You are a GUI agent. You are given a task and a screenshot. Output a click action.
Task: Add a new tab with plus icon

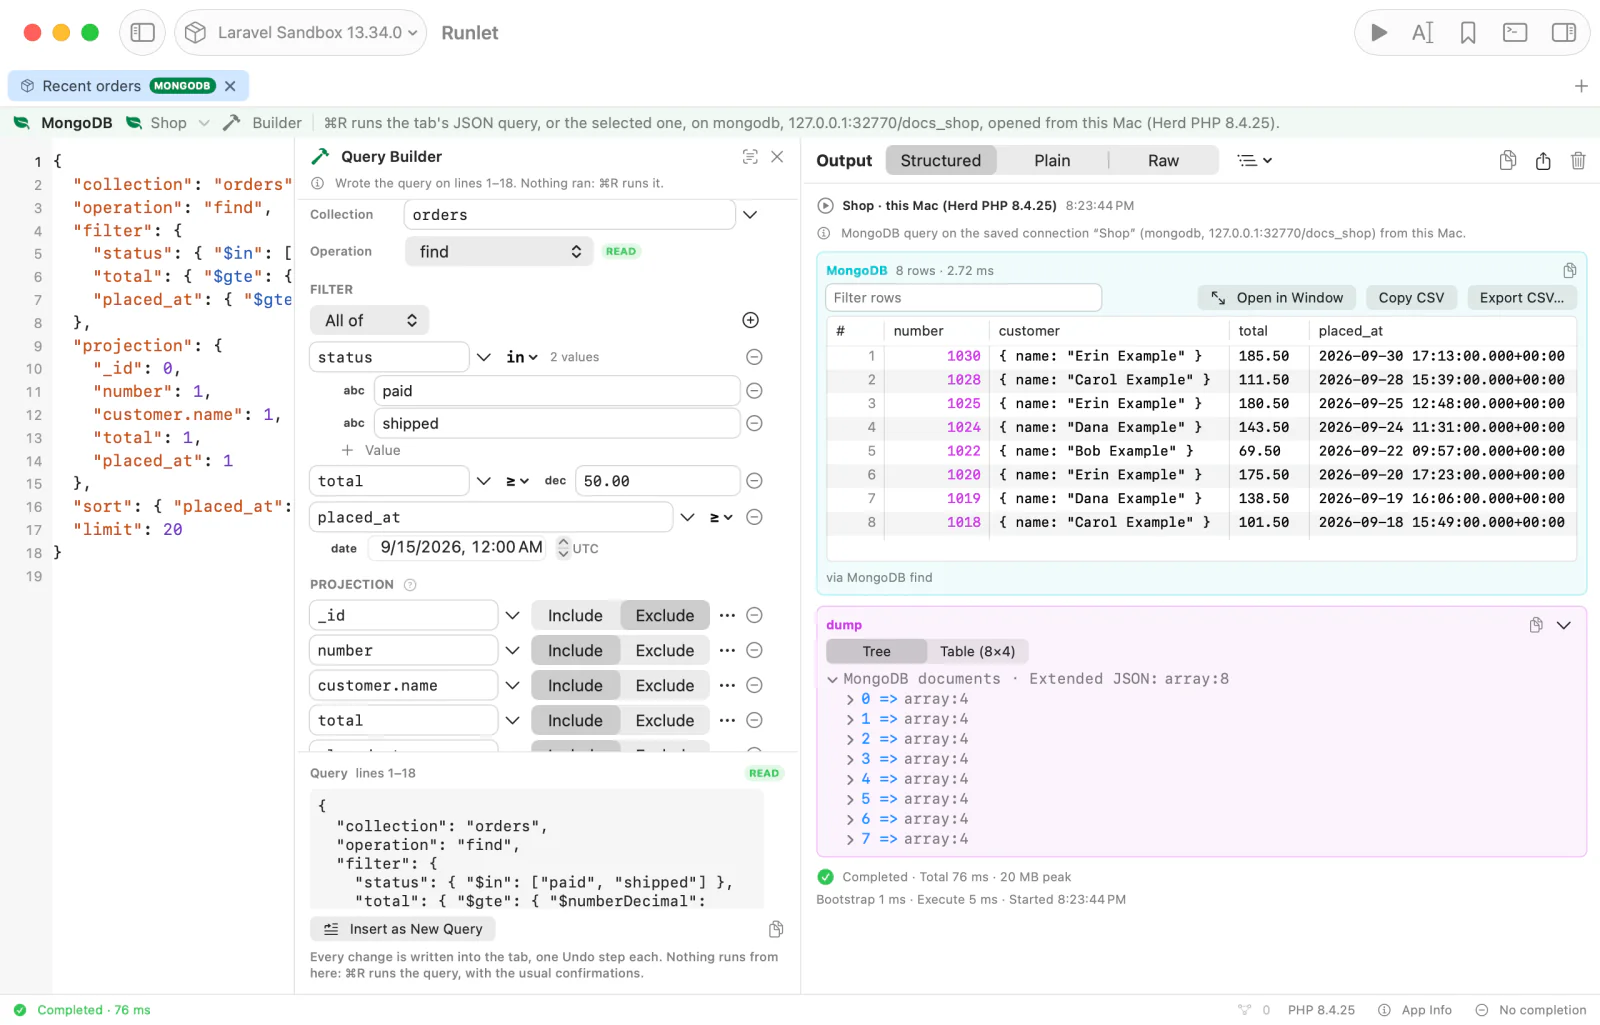[x=1581, y=86]
